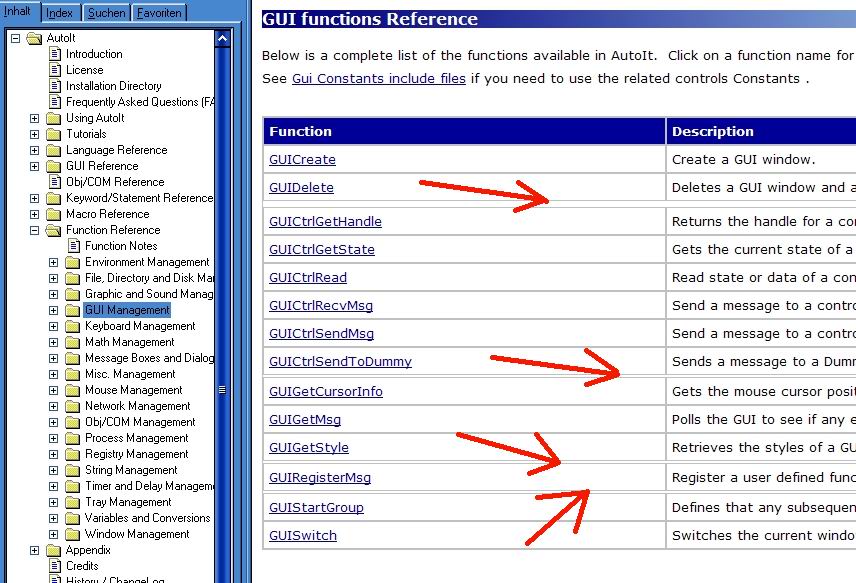Open the GUICtrlRead function link
The width and height of the screenshot is (856, 583).
tap(308, 277)
